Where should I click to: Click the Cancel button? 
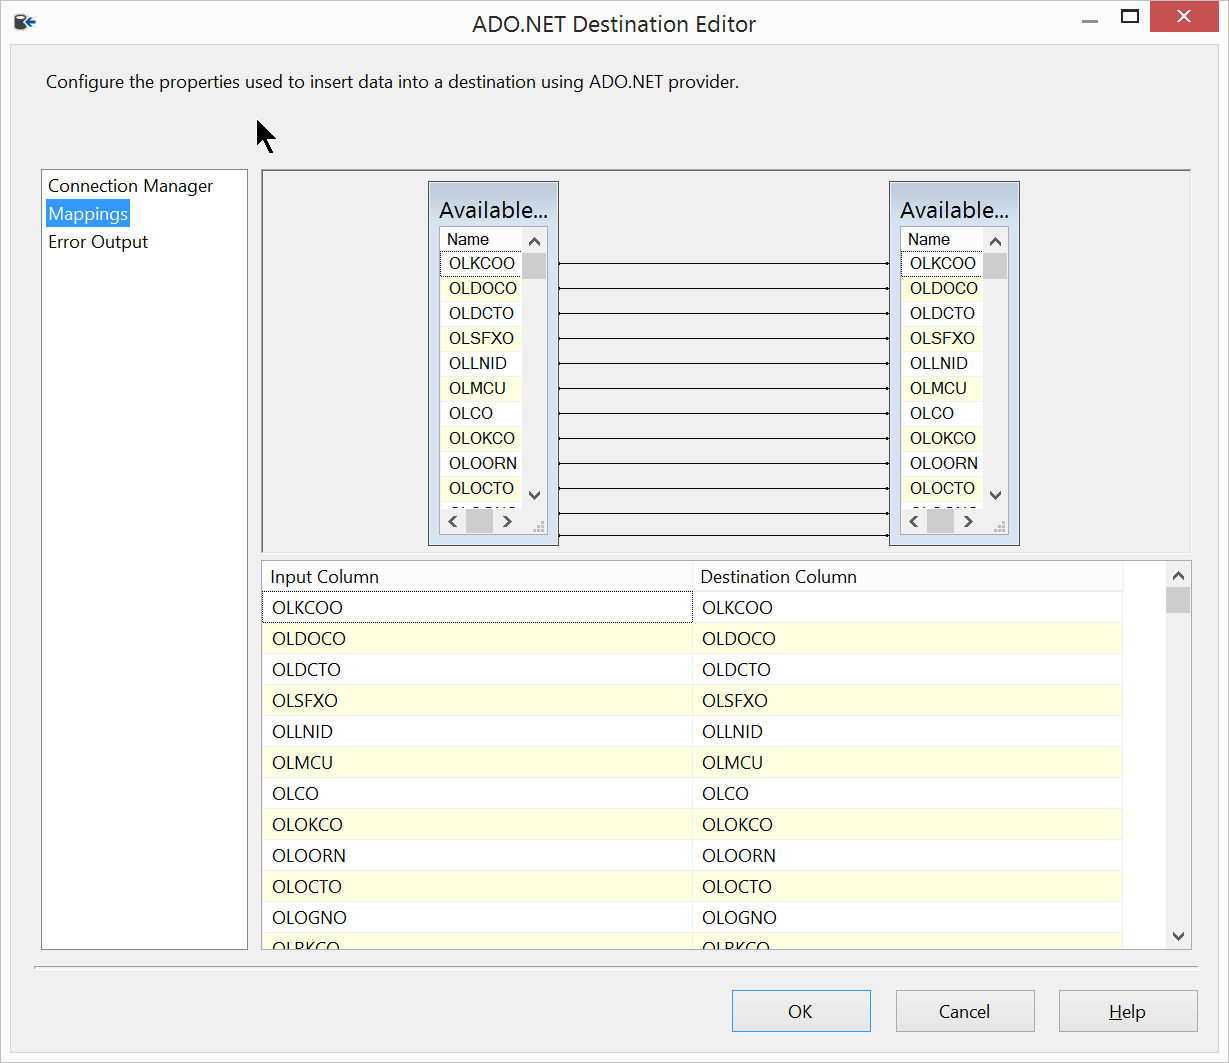965,1011
